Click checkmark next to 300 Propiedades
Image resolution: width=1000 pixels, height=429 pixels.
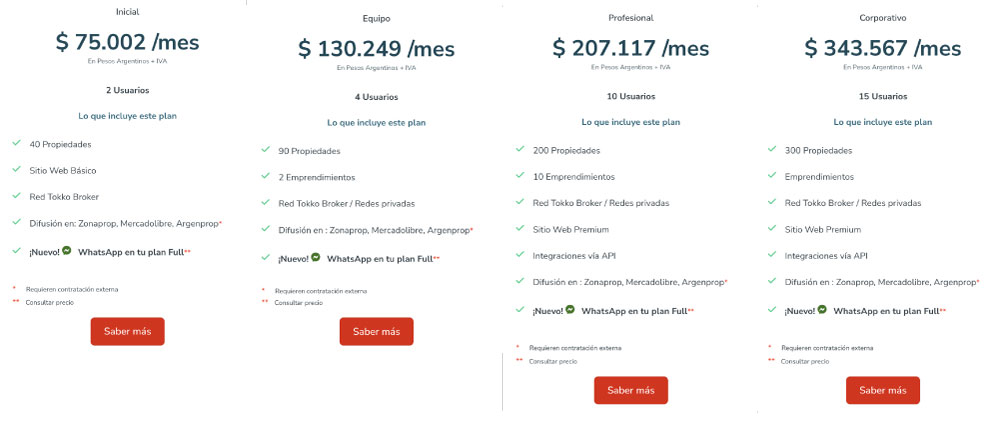[772, 150]
